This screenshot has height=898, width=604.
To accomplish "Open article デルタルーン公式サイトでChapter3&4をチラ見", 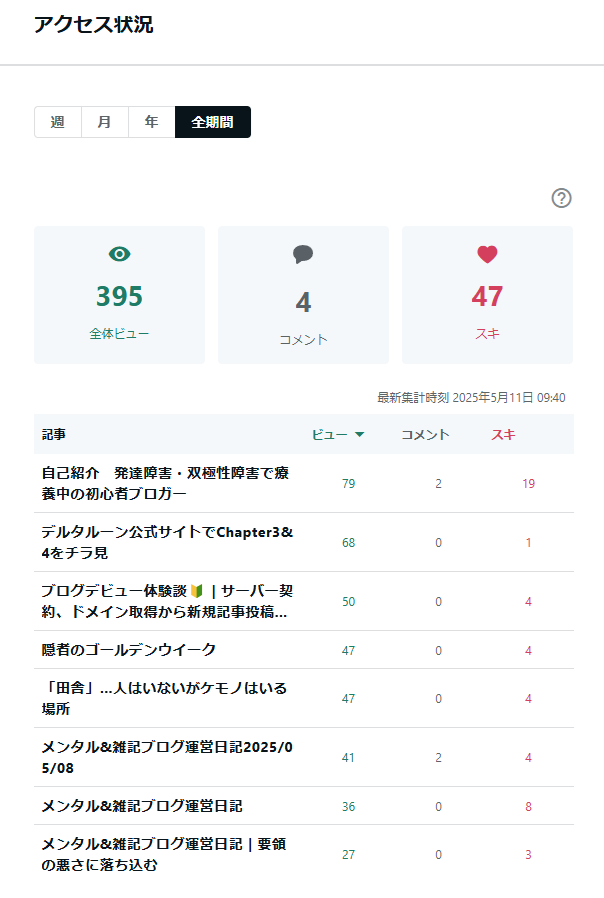I will 167,542.
